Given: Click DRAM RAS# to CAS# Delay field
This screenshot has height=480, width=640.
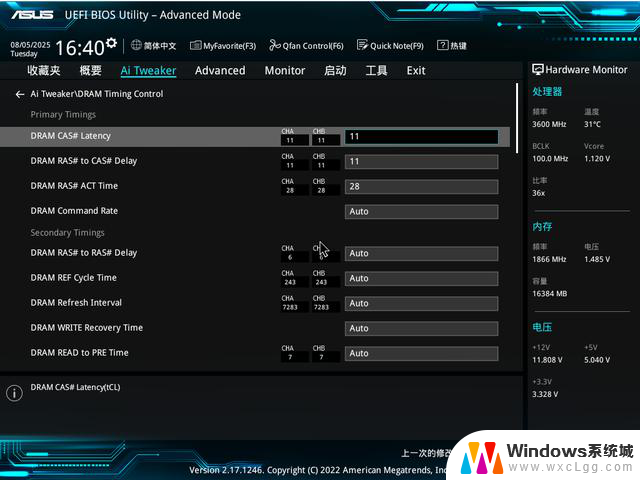Looking at the screenshot, I should pyautogui.click(x=421, y=162).
